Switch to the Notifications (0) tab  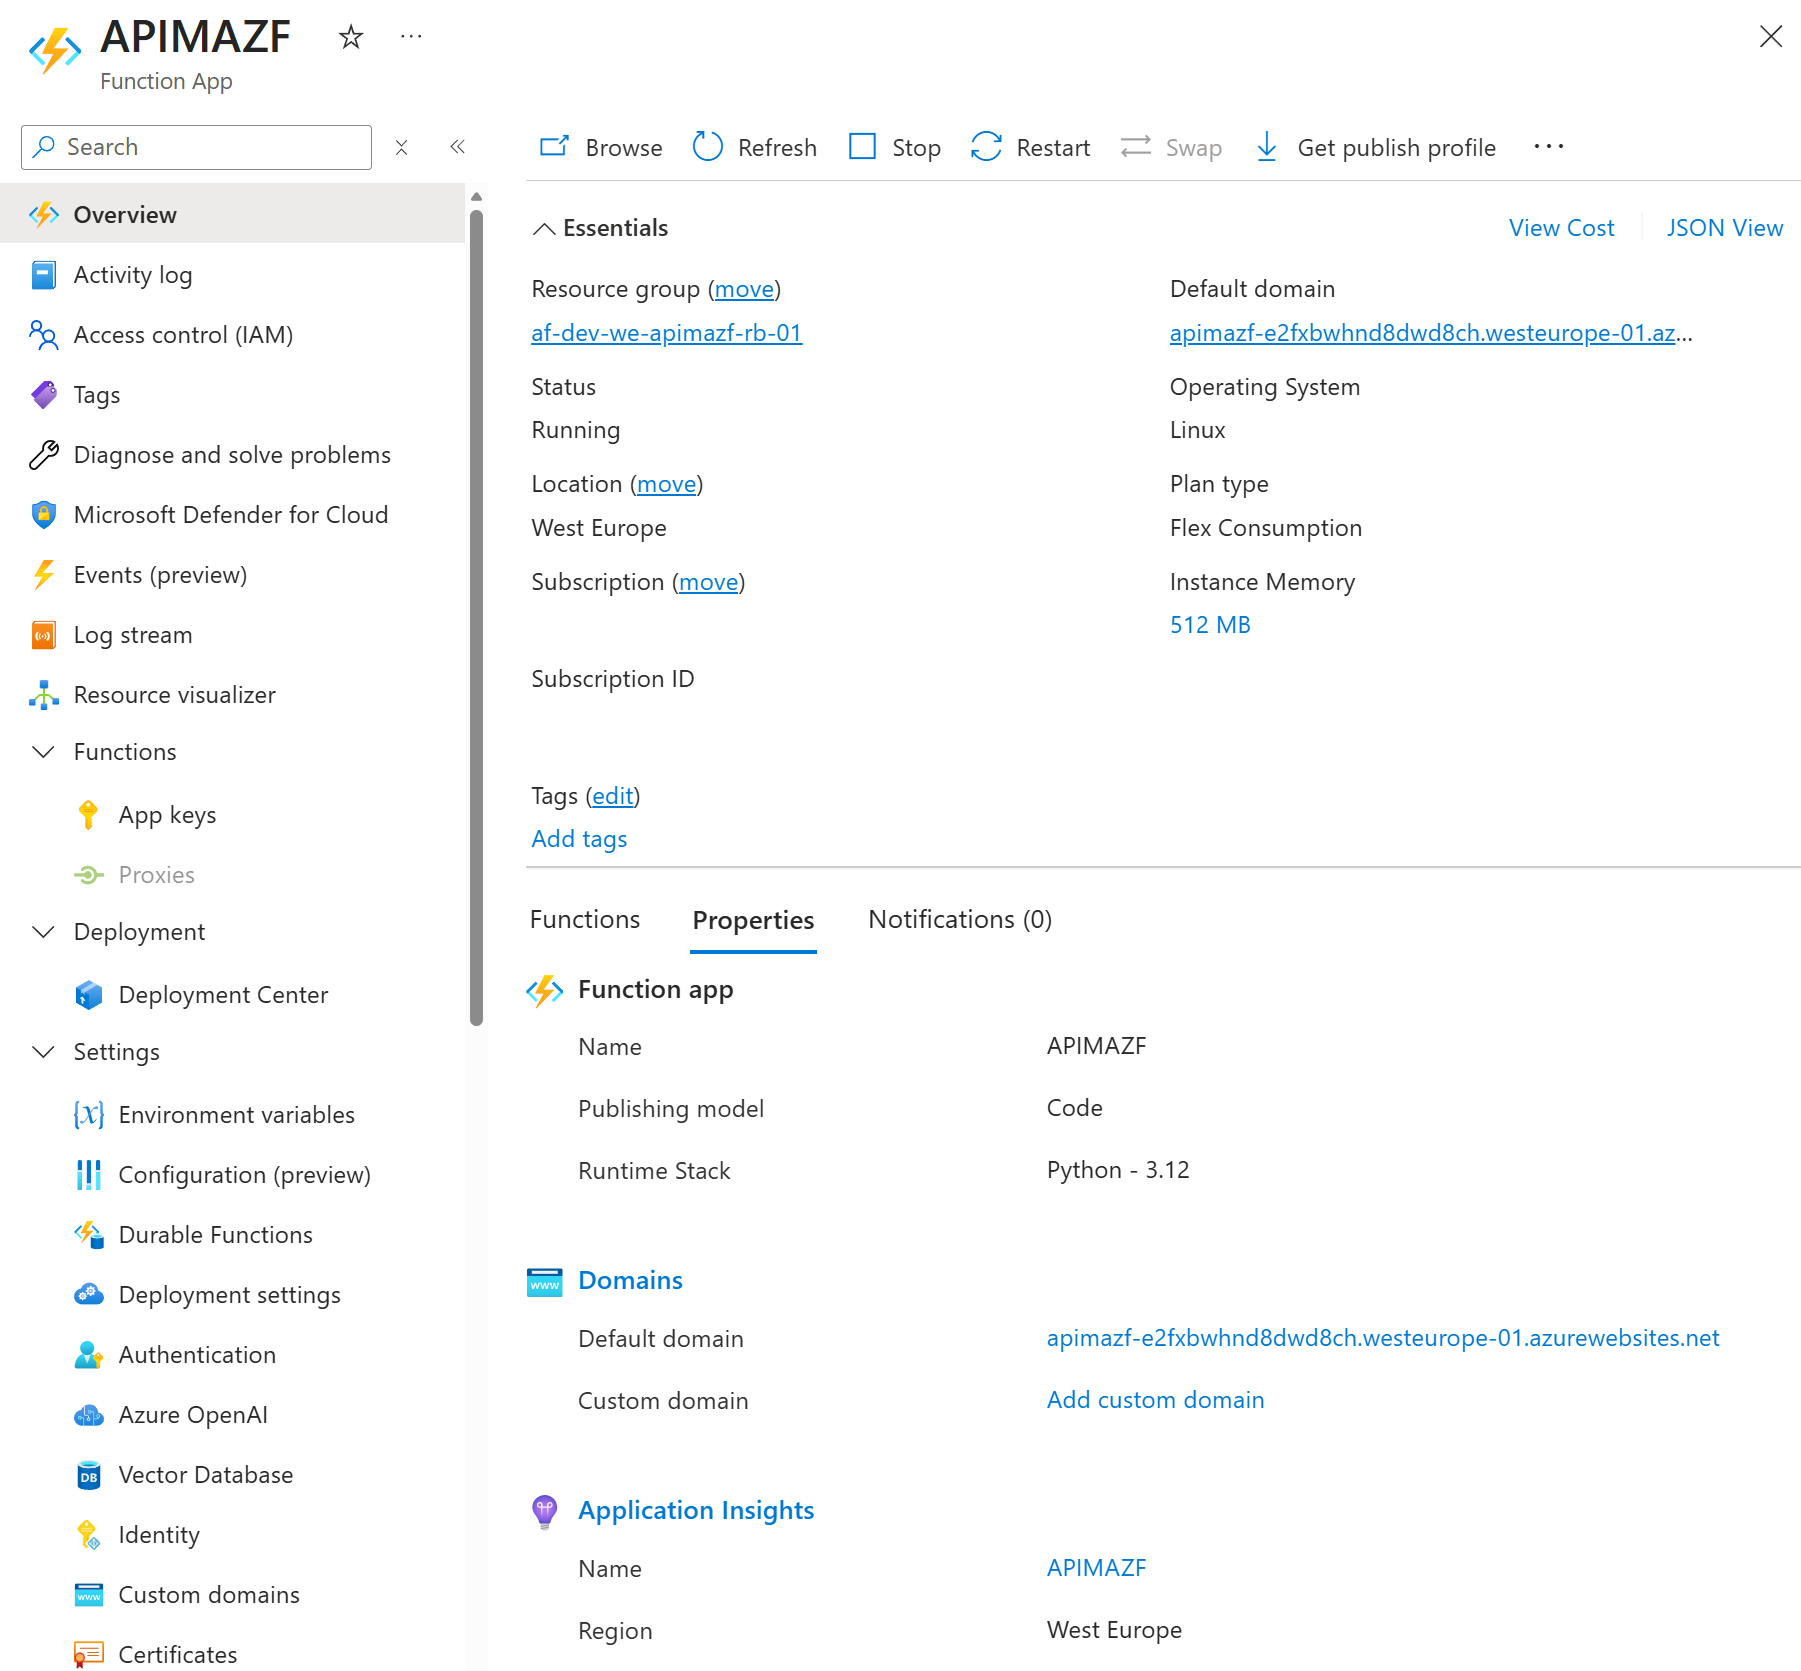959,919
